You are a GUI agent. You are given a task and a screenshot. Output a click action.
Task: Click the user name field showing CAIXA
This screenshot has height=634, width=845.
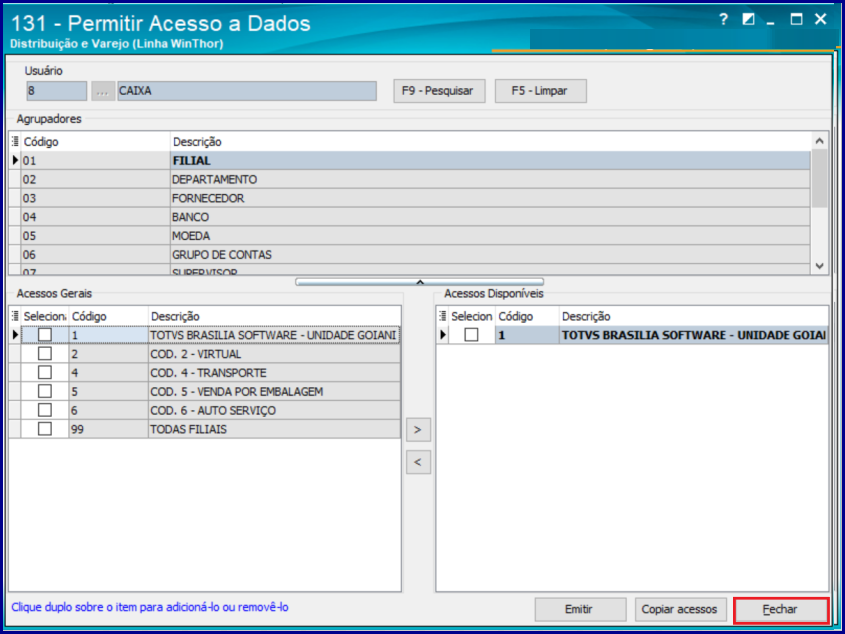pos(247,91)
